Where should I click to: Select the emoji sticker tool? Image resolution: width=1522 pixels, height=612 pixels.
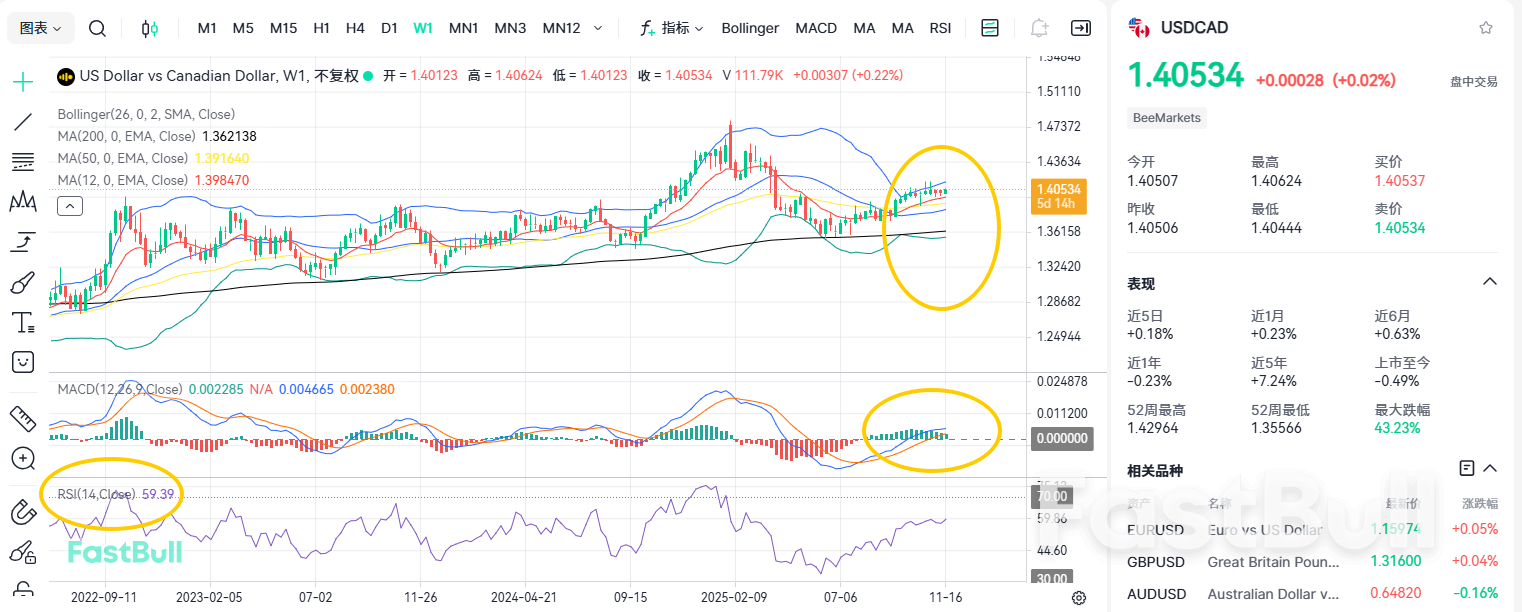[x=22, y=361]
